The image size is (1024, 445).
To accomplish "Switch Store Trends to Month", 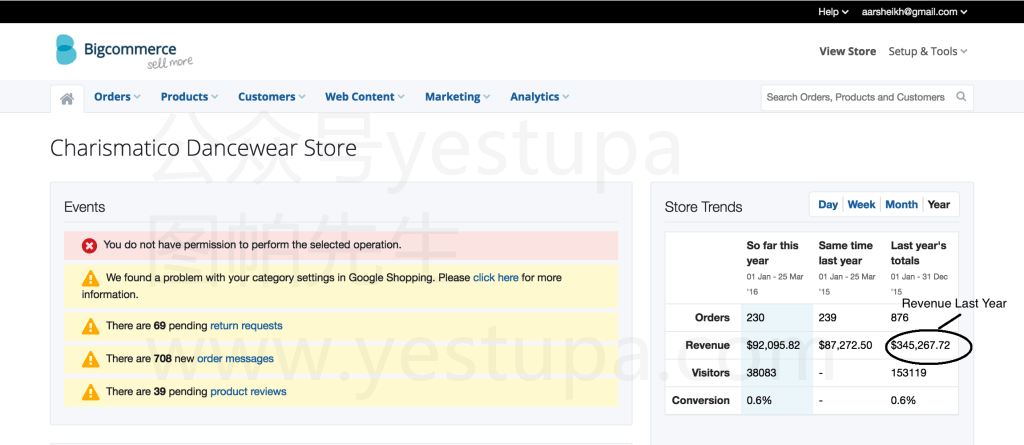I will coord(901,205).
